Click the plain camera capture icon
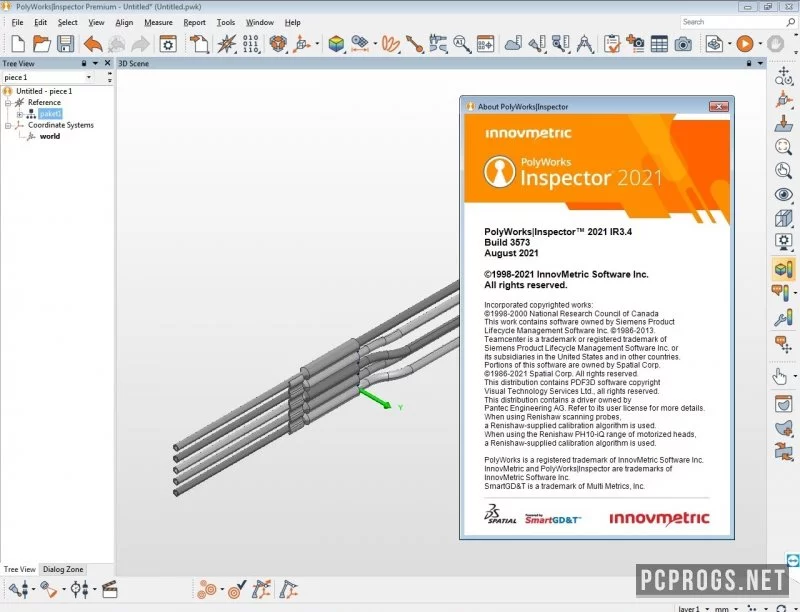The width and height of the screenshot is (800, 612). click(x=683, y=44)
